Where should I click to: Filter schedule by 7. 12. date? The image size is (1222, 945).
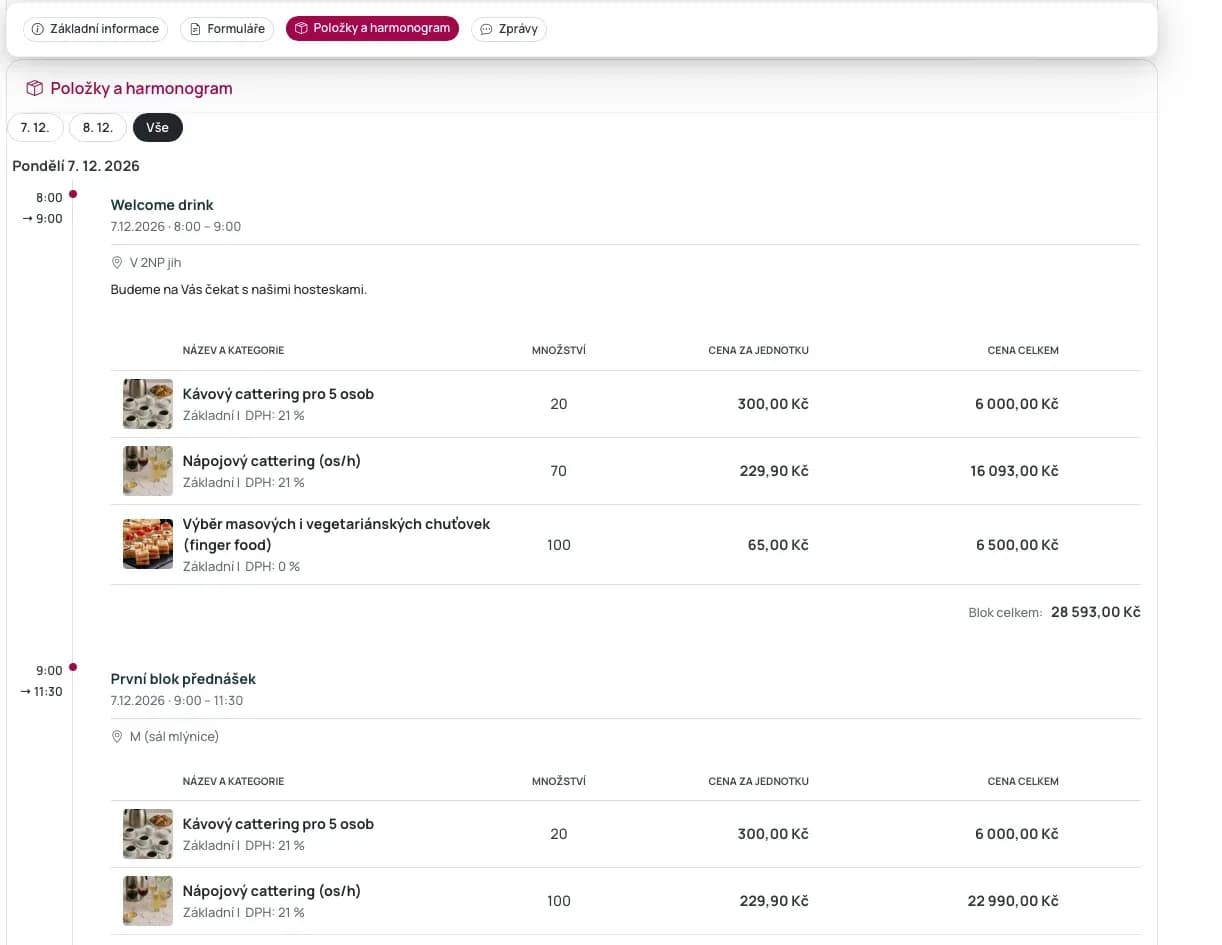[x=35, y=128]
